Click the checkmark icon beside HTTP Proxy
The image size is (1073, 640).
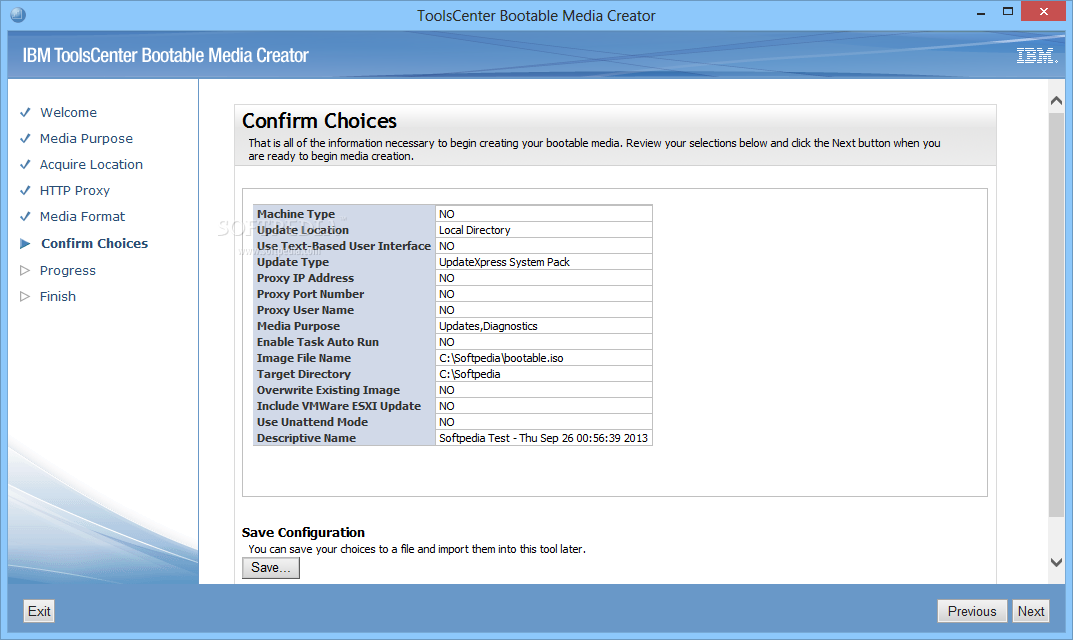(x=25, y=190)
